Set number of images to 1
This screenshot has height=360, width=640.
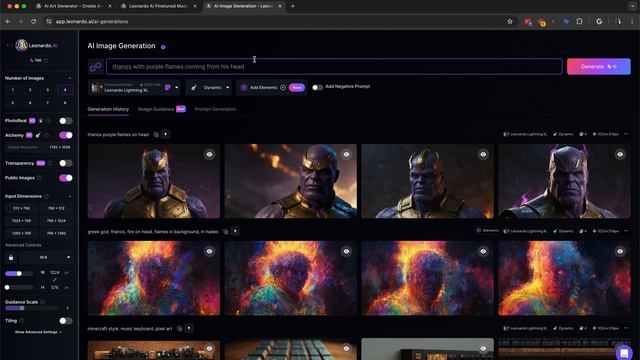[x=13, y=90]
